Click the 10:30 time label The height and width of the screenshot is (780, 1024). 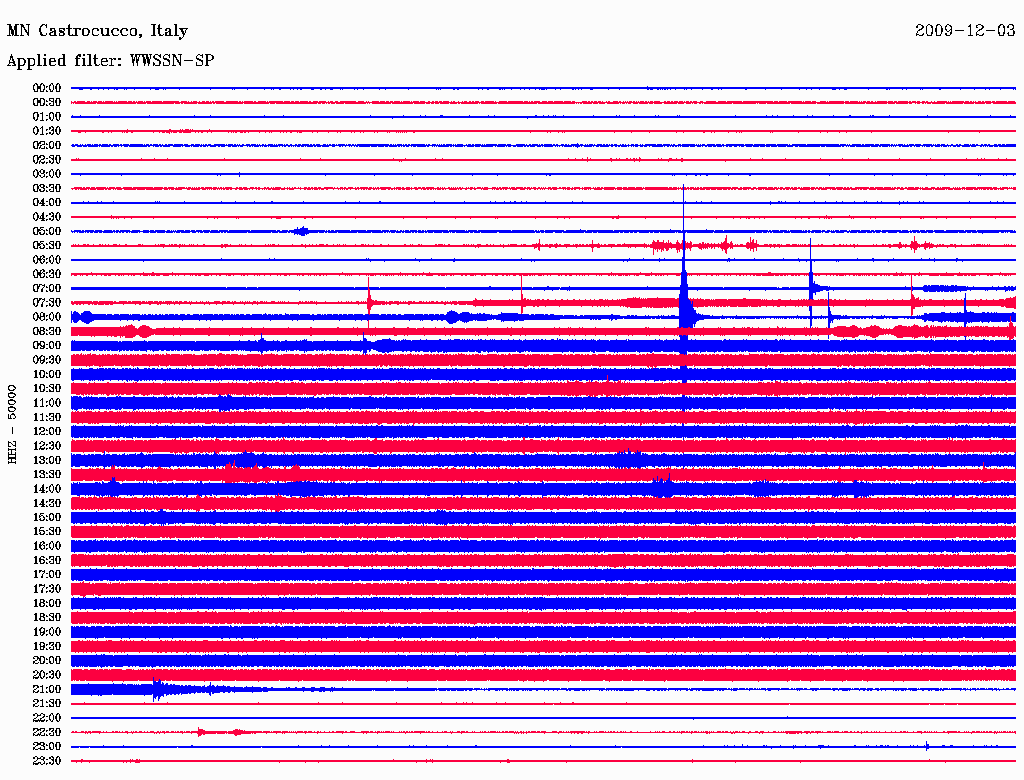(x=47, y=389)
